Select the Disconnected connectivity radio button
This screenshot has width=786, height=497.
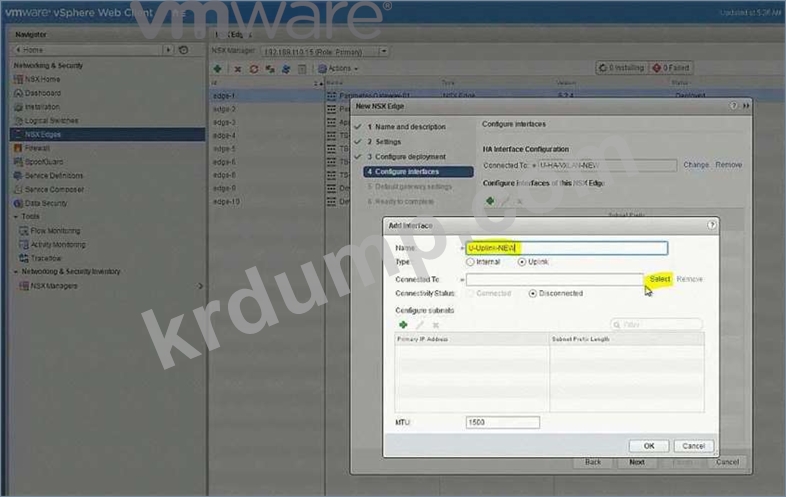click(x=532, y=293)
